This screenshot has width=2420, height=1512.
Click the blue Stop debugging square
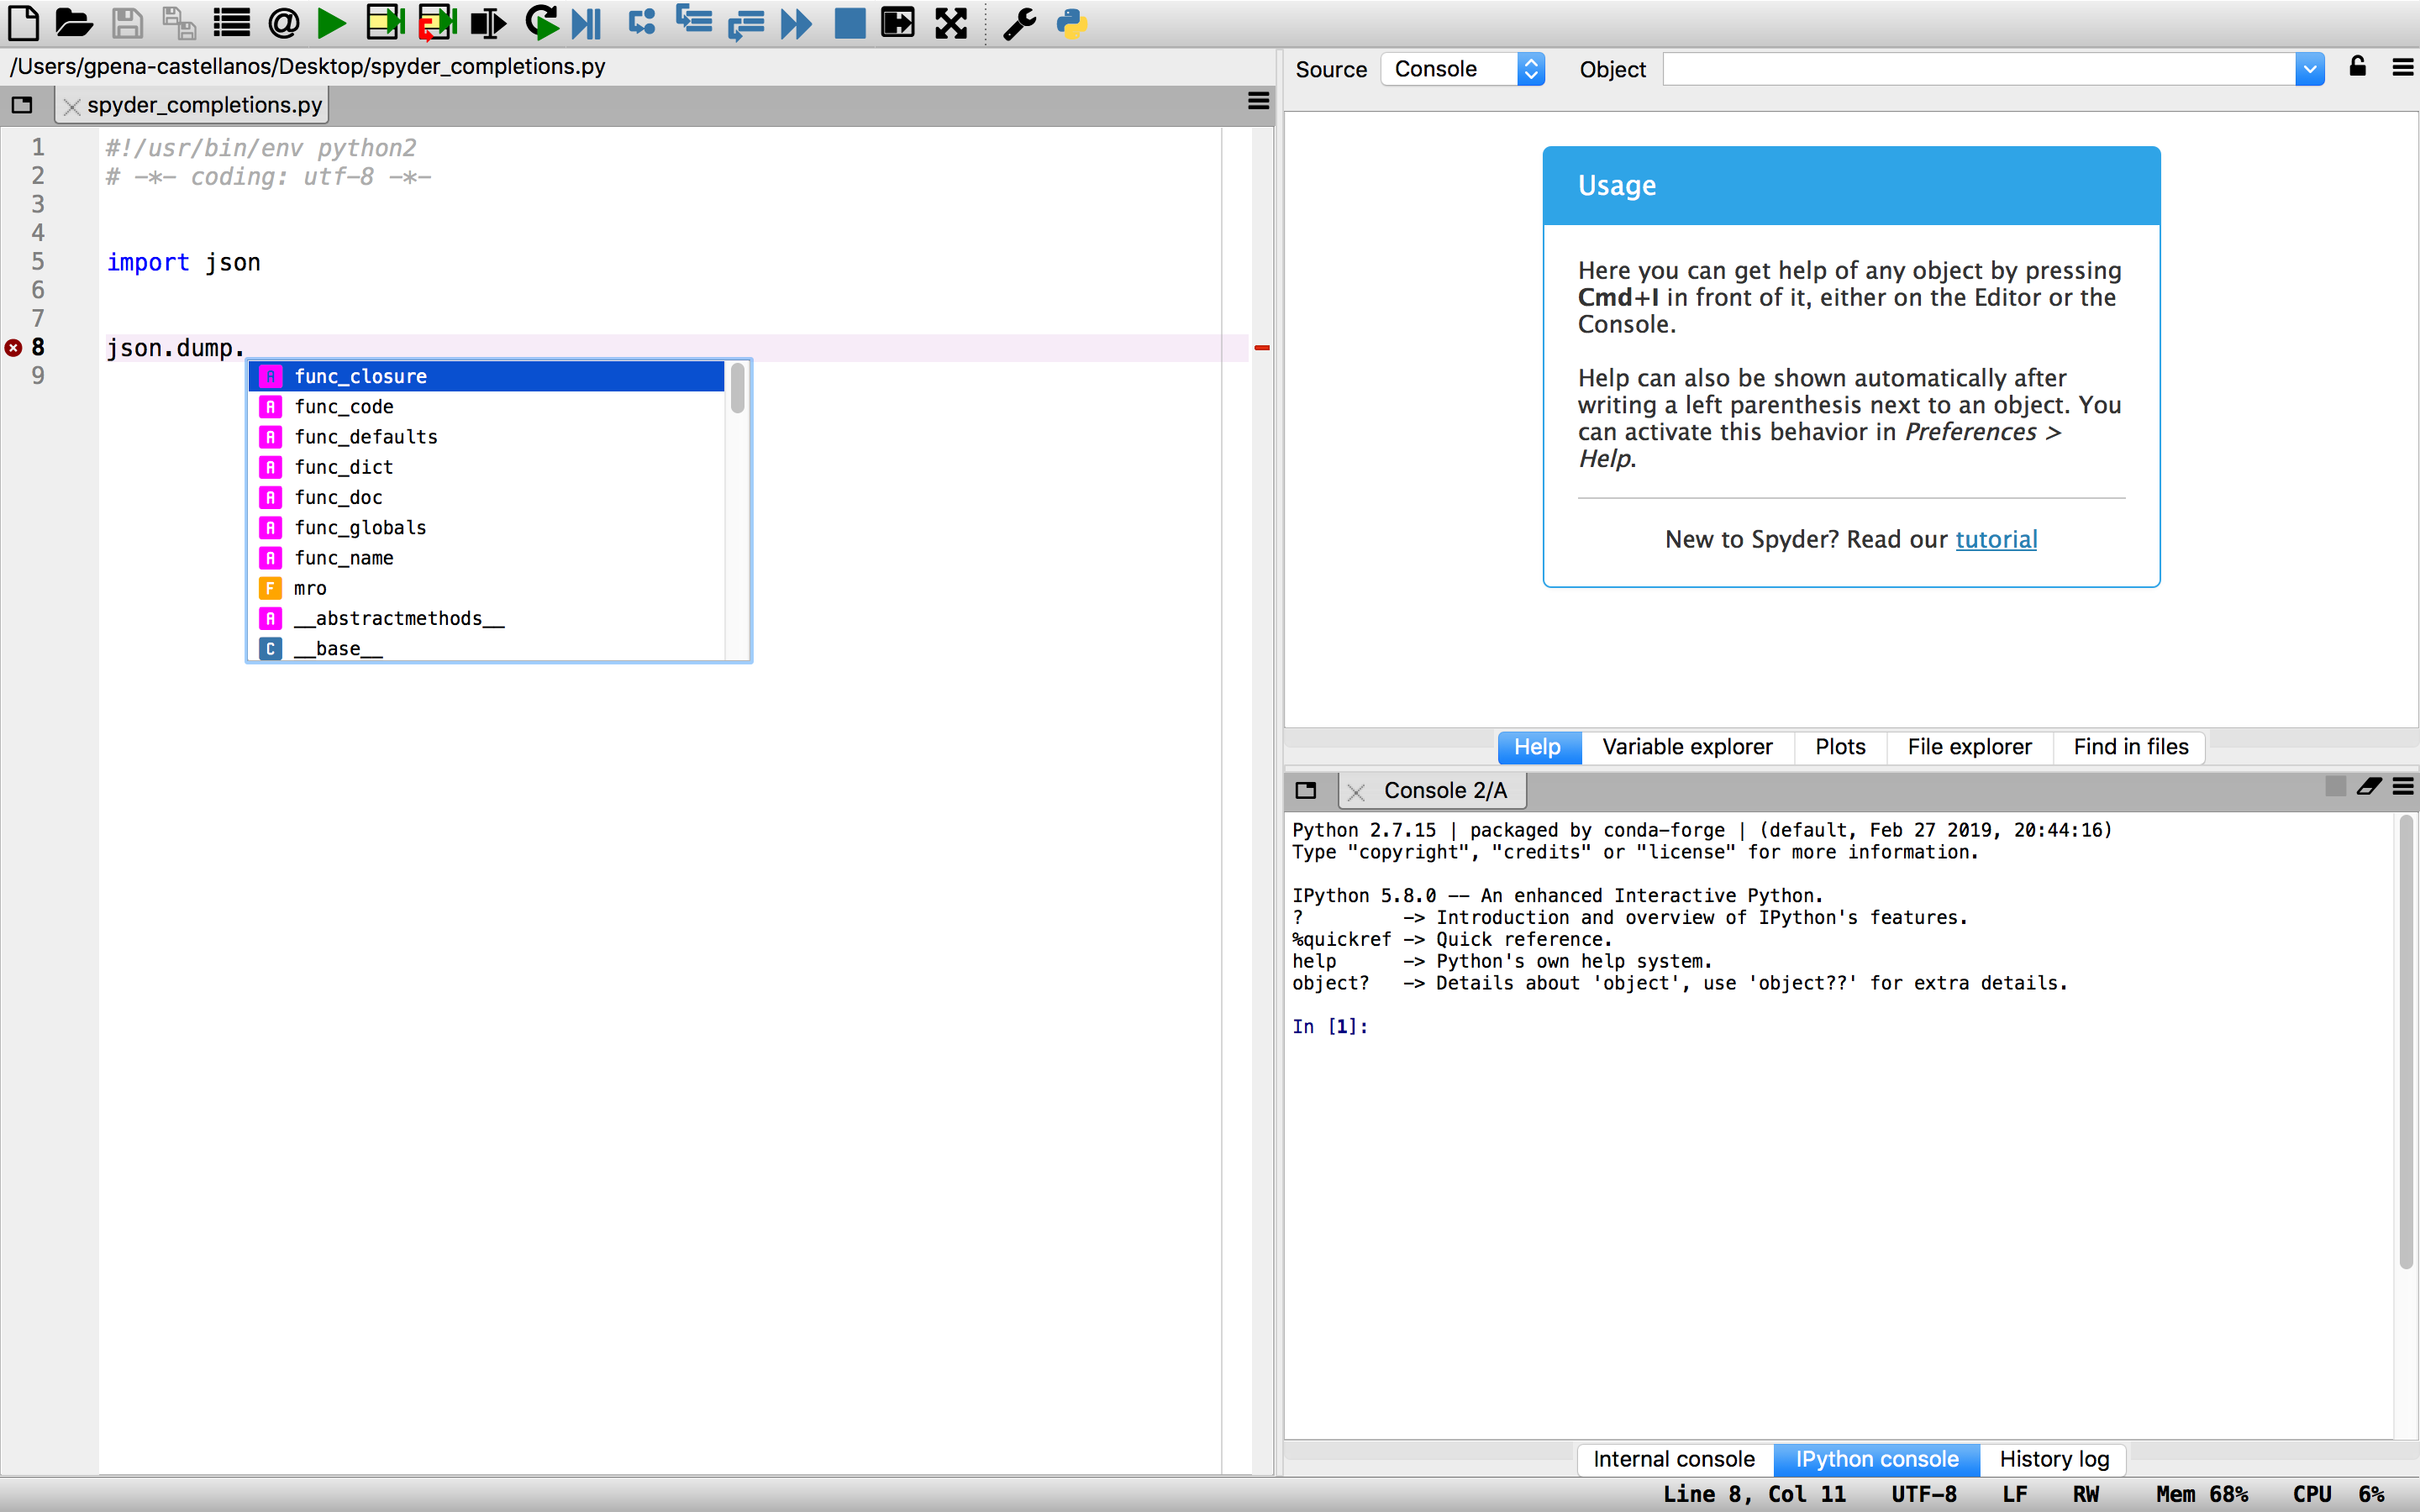point(849,23)
